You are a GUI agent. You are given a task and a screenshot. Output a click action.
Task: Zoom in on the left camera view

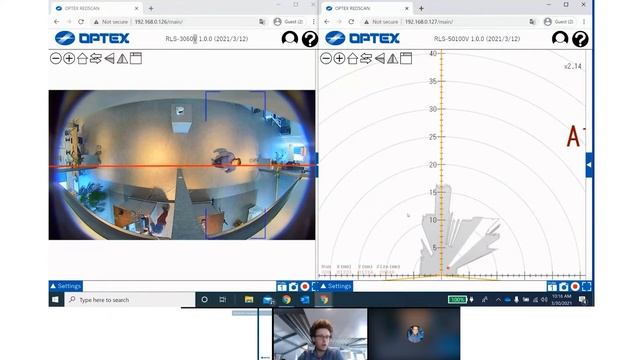point(69,58)
